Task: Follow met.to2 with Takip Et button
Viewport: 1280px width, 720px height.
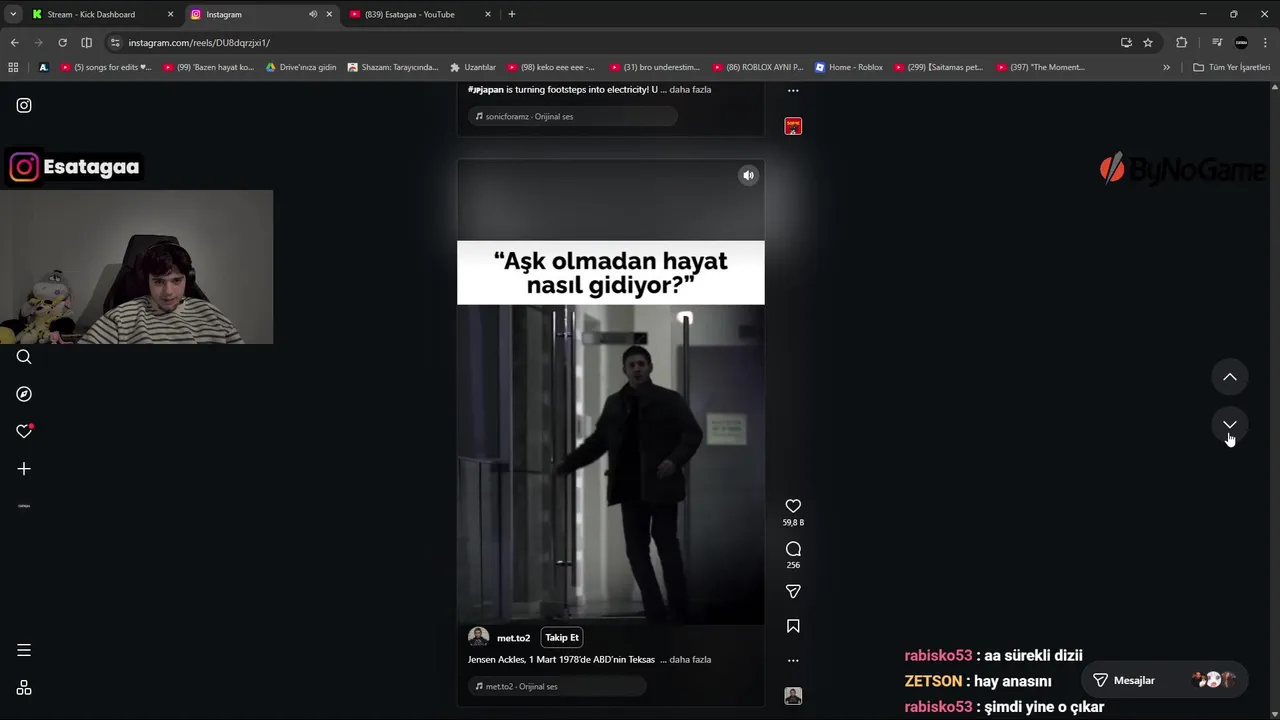Action: pos(562,637)
